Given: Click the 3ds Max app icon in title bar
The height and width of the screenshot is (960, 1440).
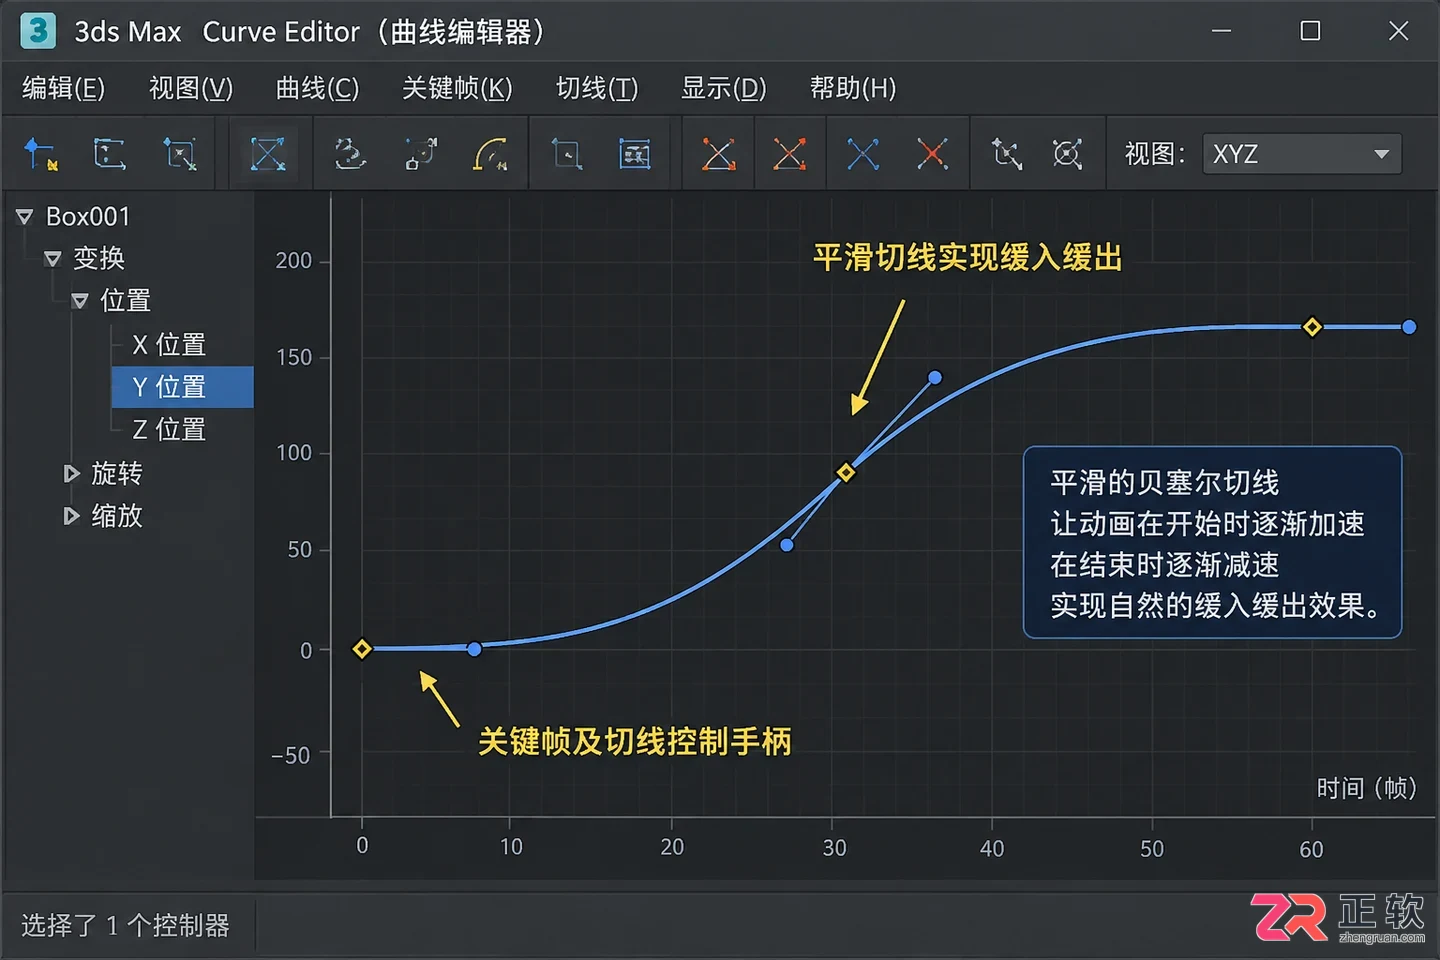Looking at the screenshot, I should tap(38, 31).
